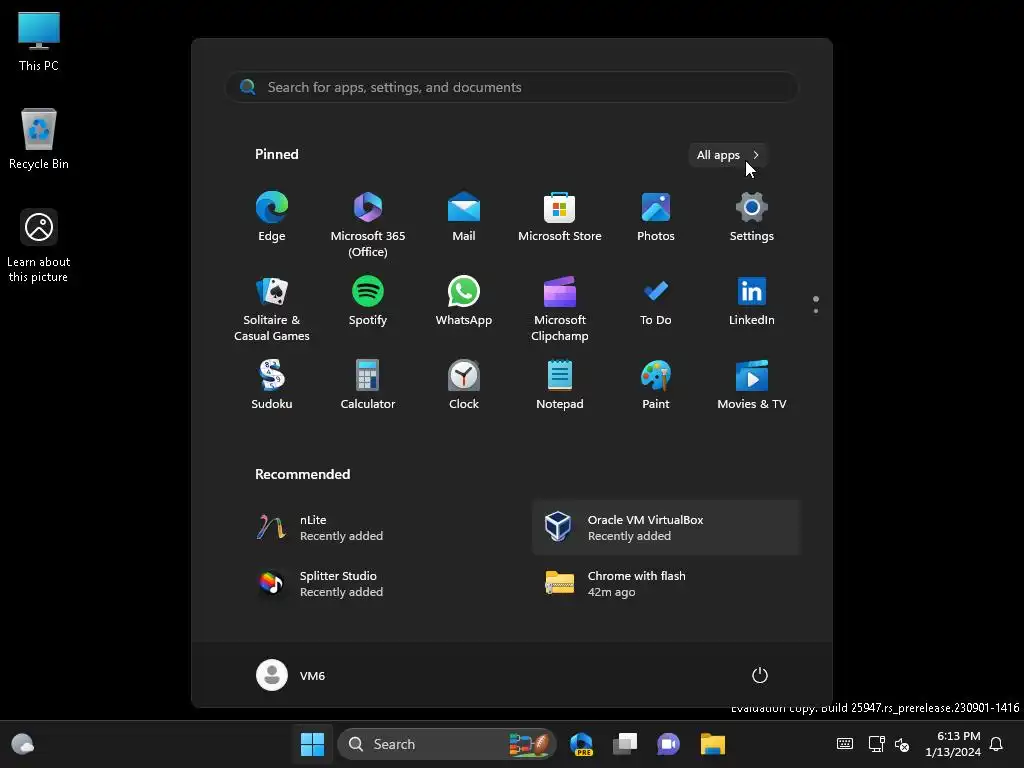Open the To Do app
Image resolution: width=1024 pixels, height=768 pixels.
pos(656,301)
